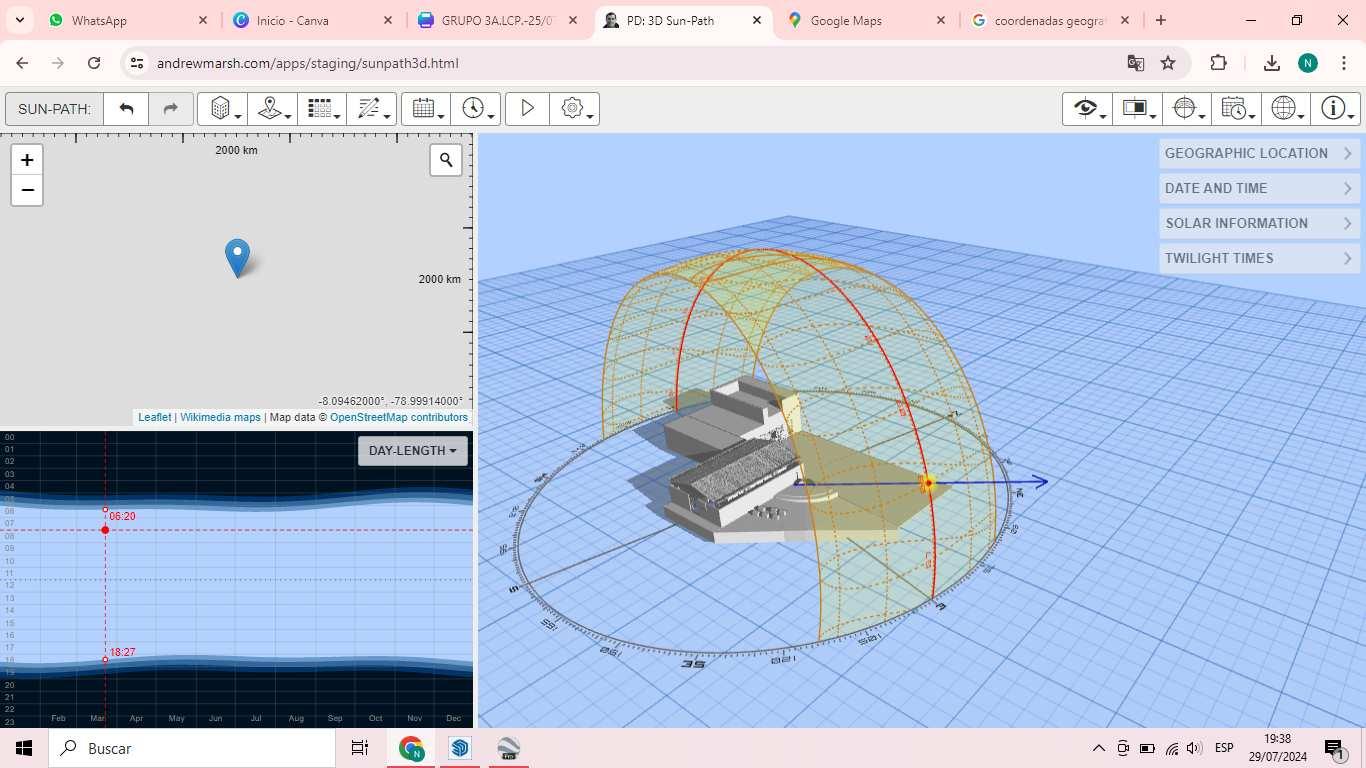
Task: Expand the TWILIGHT TIMES panel
Action: (1258, 258)
